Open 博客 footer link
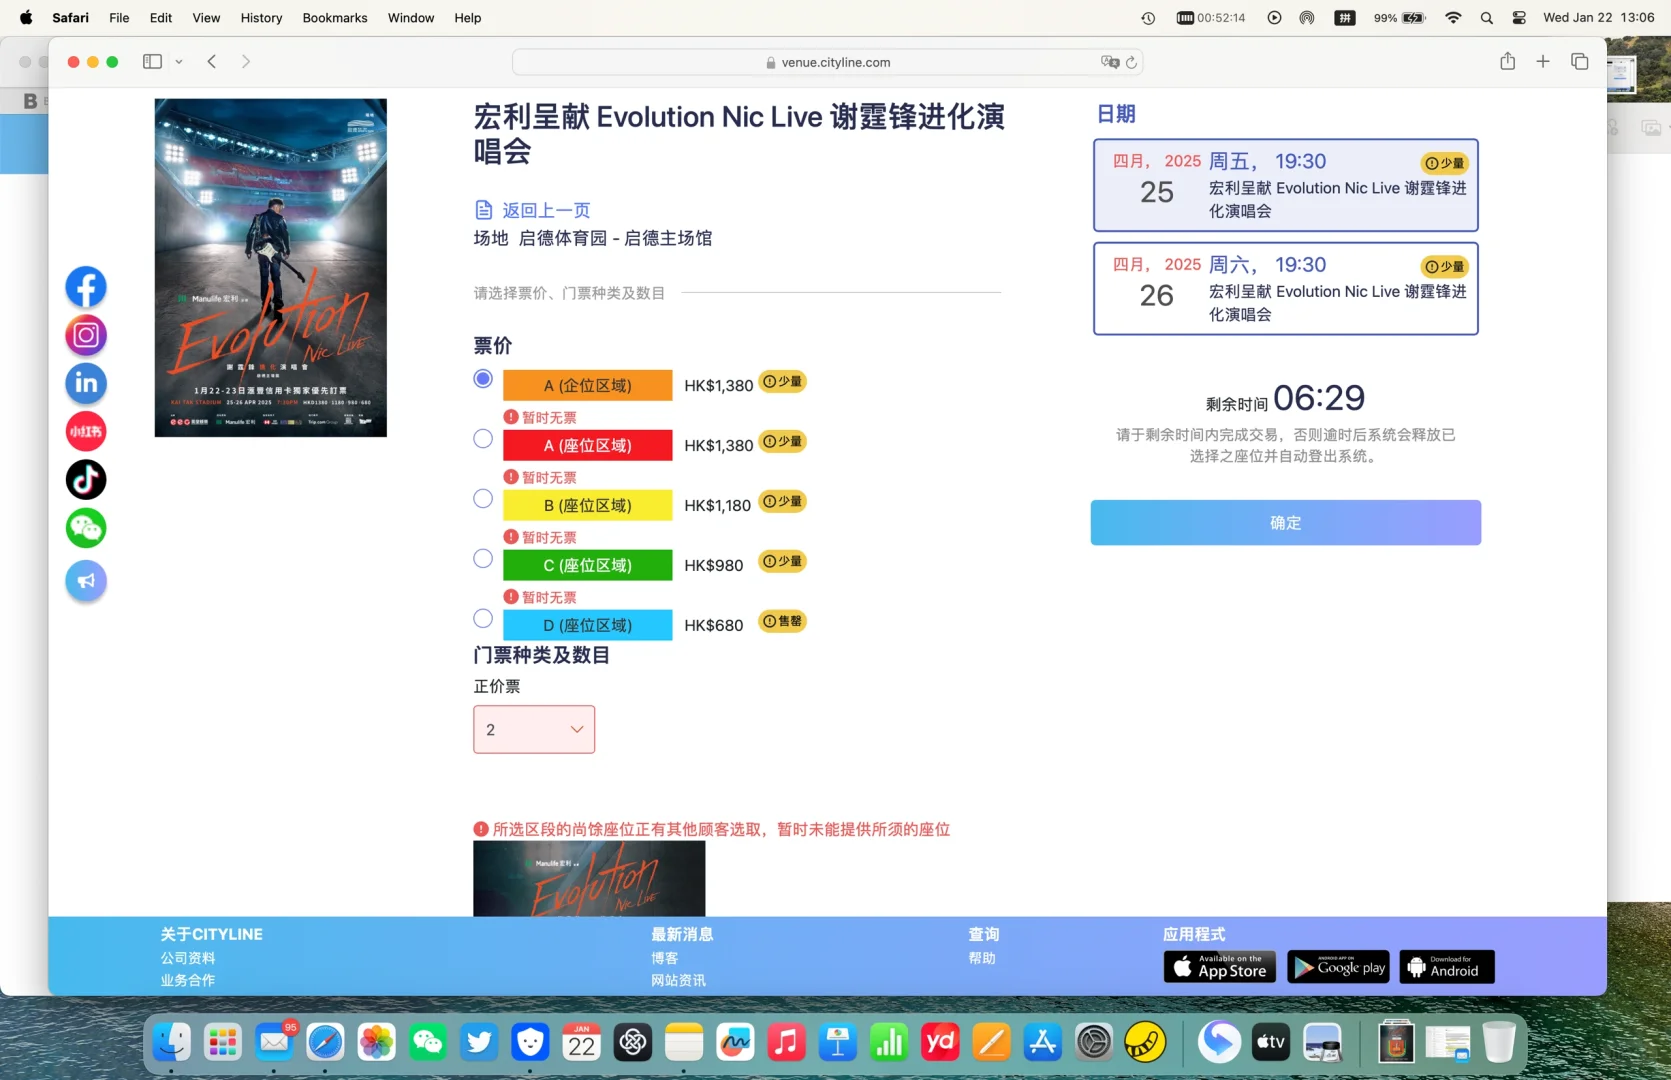This screenshot has width=1671, height=1080. pos(665,958)
